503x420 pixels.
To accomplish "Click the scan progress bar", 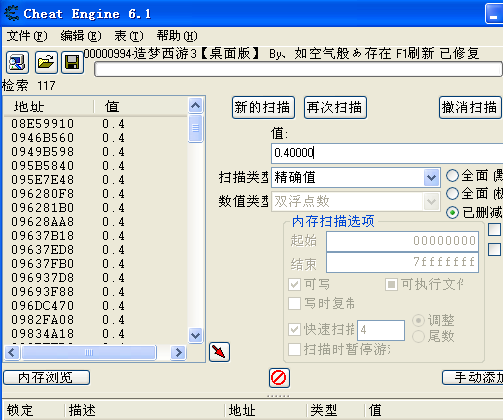I will (x=298, y=69).
